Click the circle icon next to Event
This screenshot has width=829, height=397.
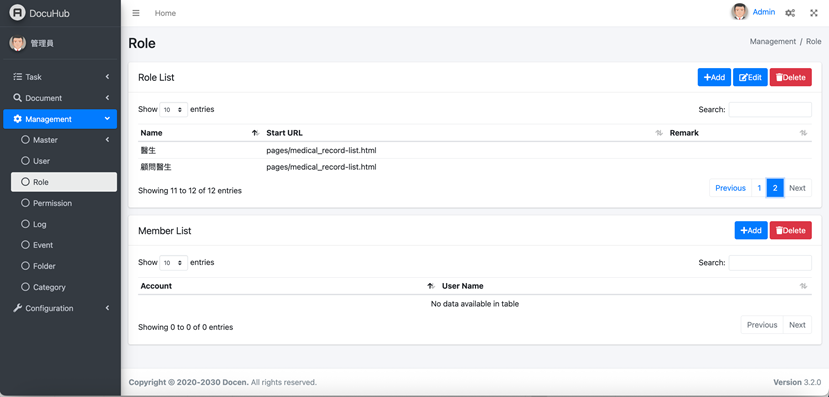click(25, 245)
